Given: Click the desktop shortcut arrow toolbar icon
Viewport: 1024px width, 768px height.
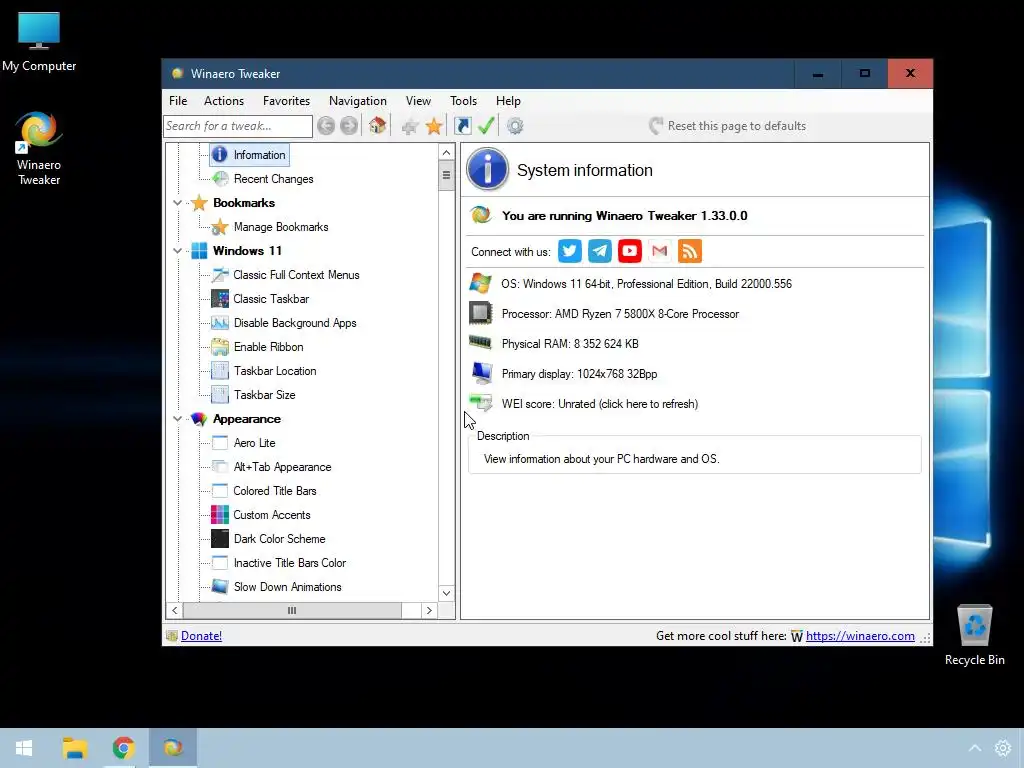Looking at the screenshot, I should (x=462, y=125).
